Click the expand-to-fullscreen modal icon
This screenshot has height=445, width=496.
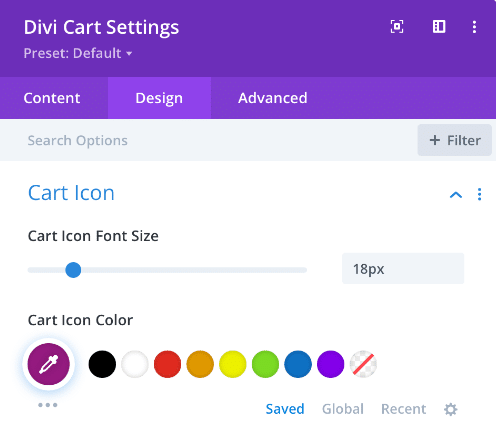(397, 27)
